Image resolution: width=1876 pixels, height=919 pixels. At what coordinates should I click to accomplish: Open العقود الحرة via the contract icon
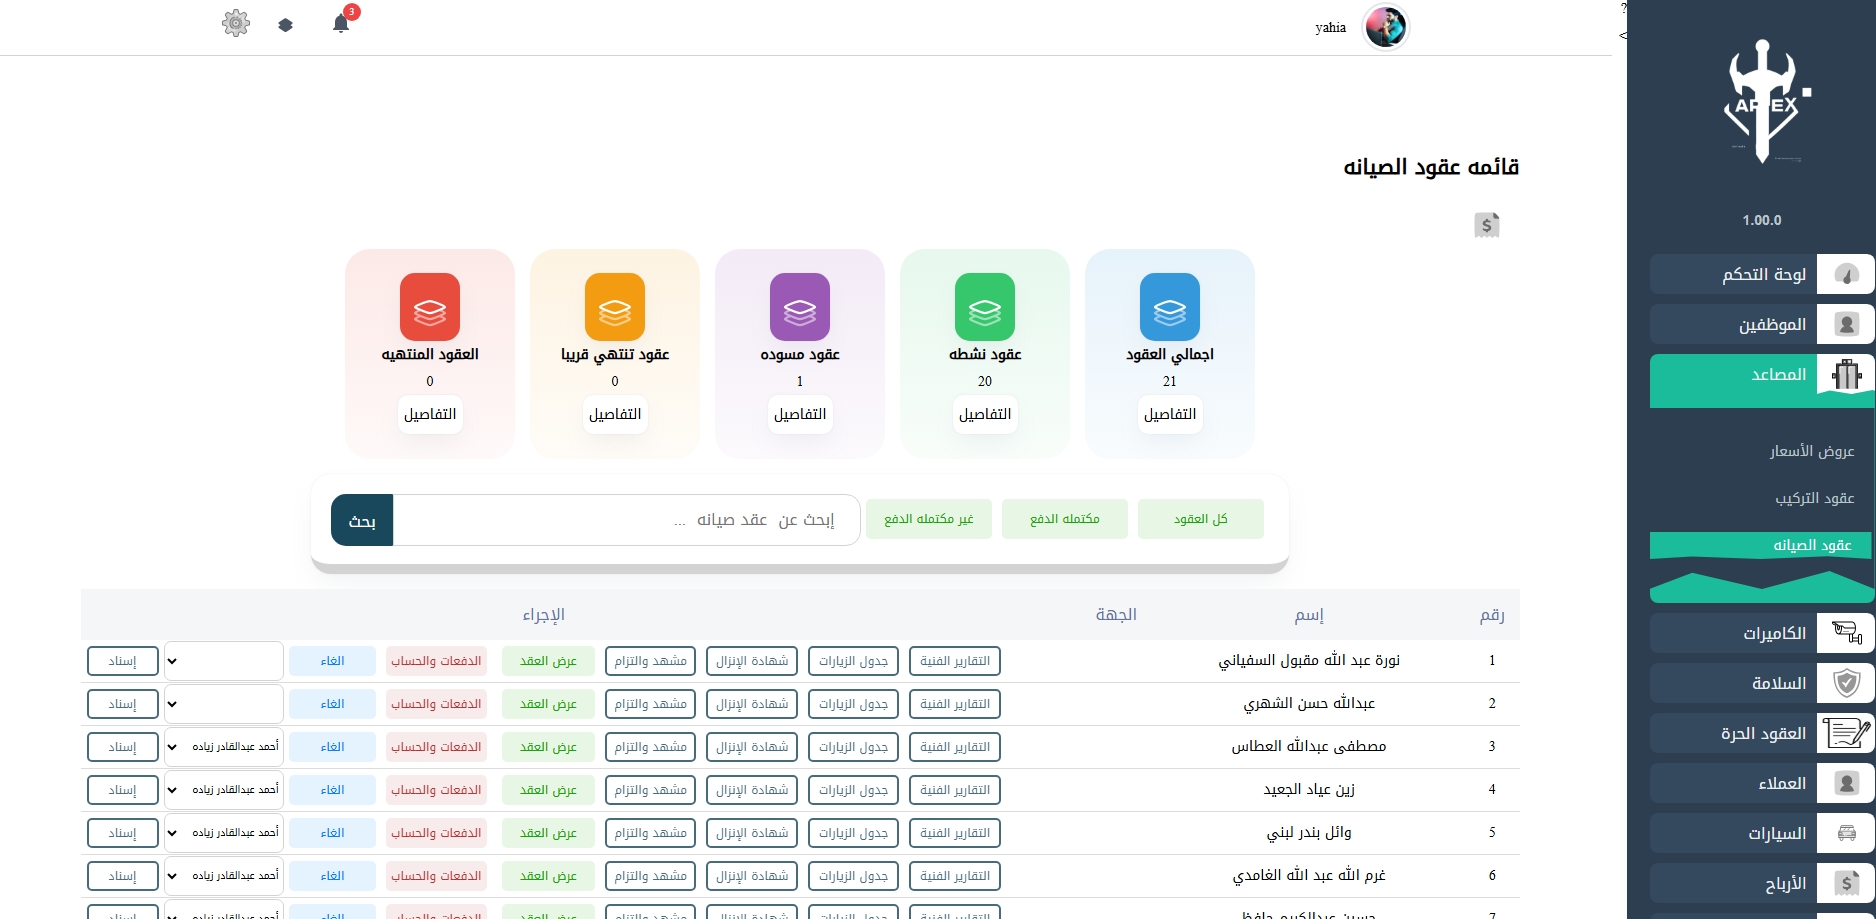pos(1846,733)
